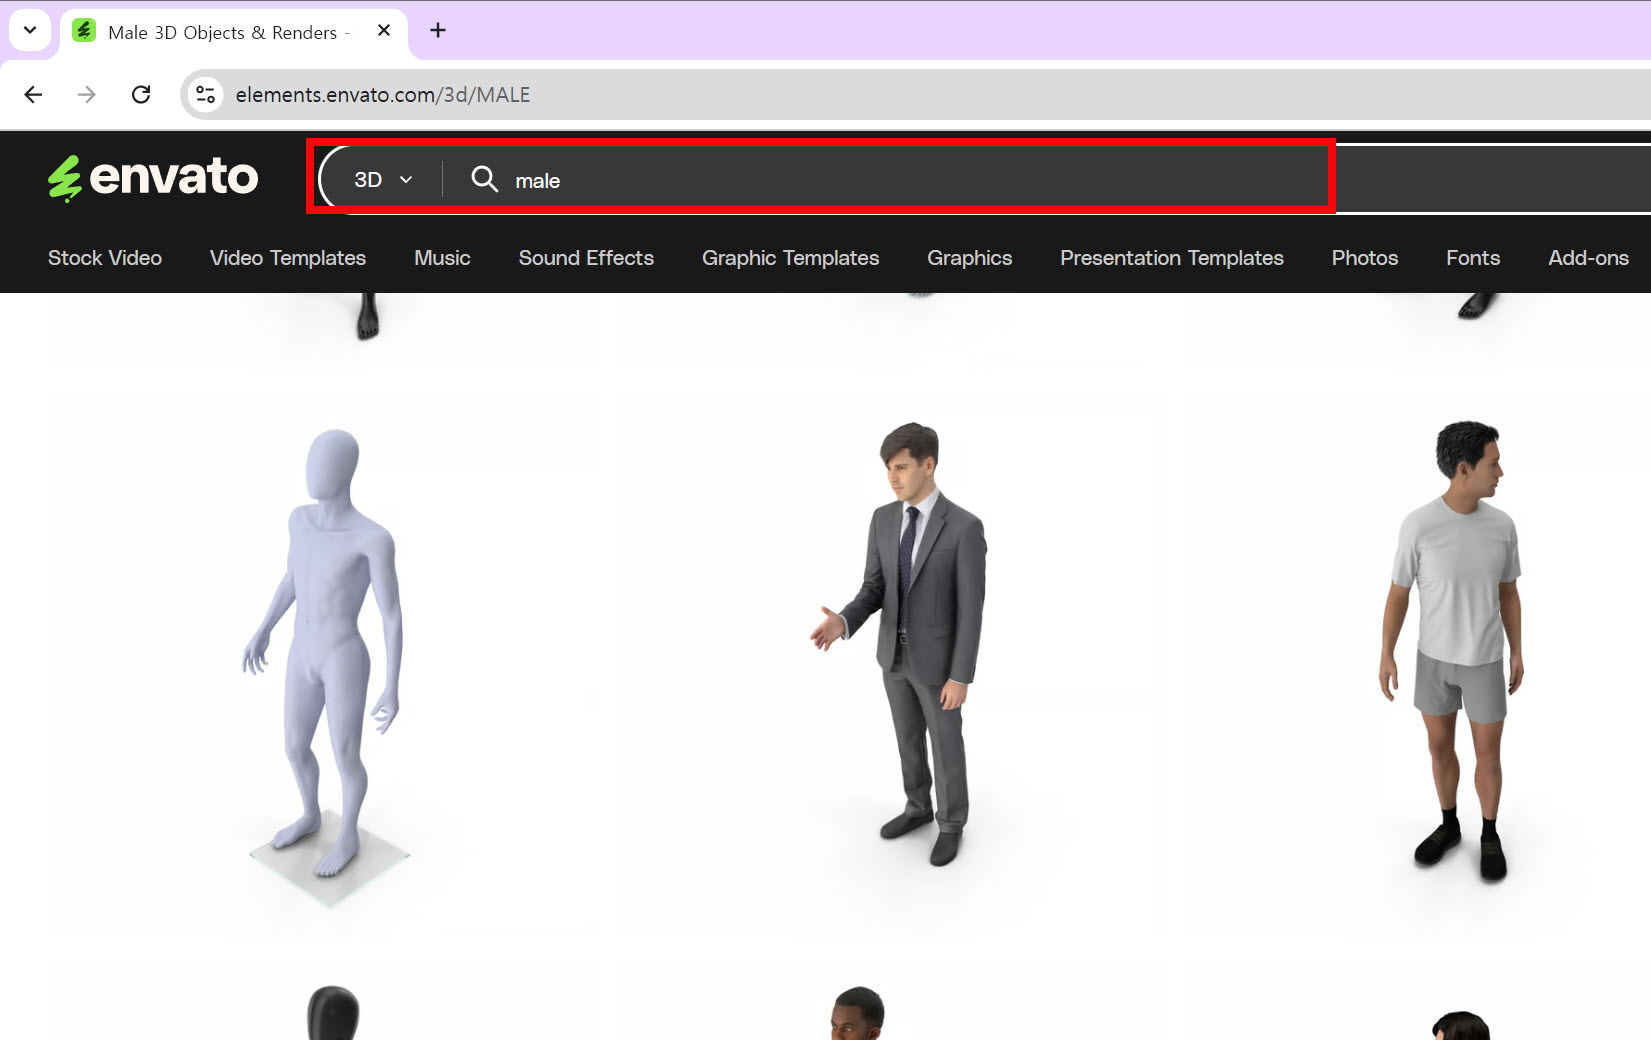Open the 3D category dropdown in search bar
Viewport: 1651px width, 1040px height.
tap(383, 180)
